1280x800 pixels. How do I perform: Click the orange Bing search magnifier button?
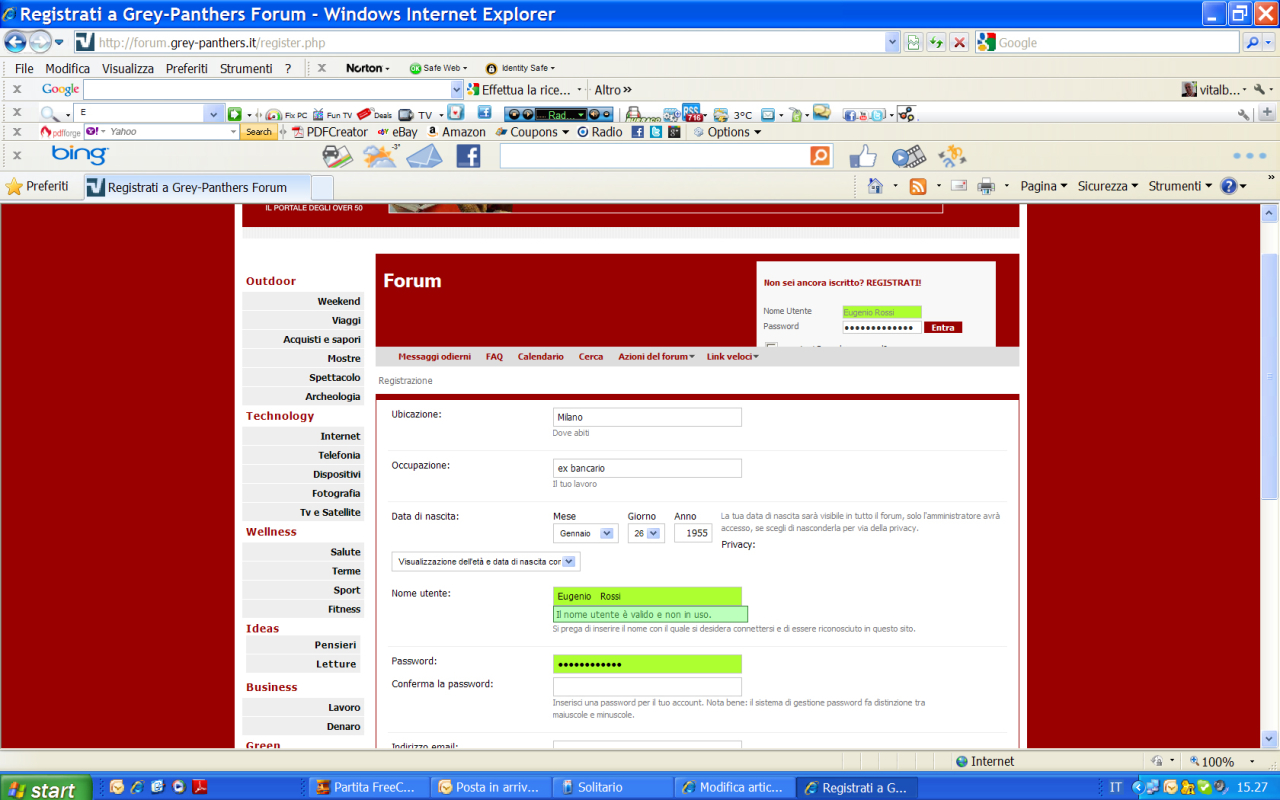820,156
